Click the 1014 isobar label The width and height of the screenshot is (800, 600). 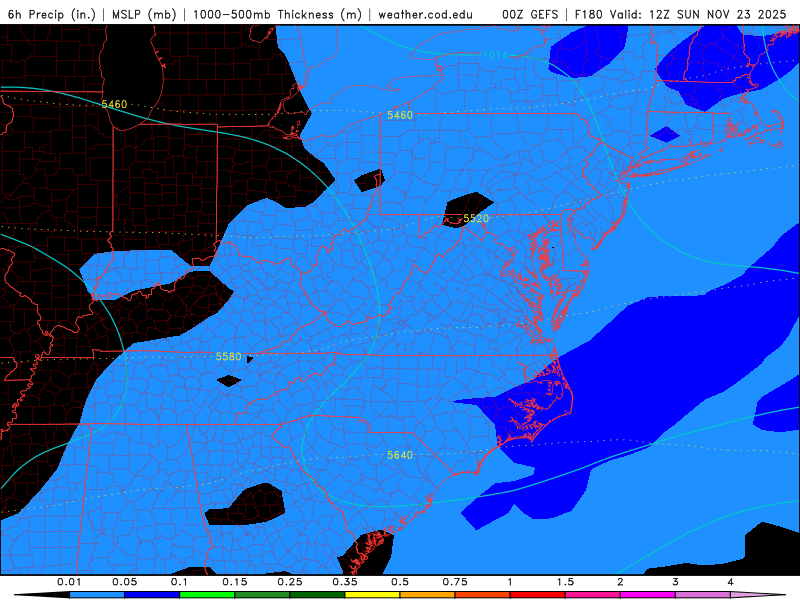[495, 55]
